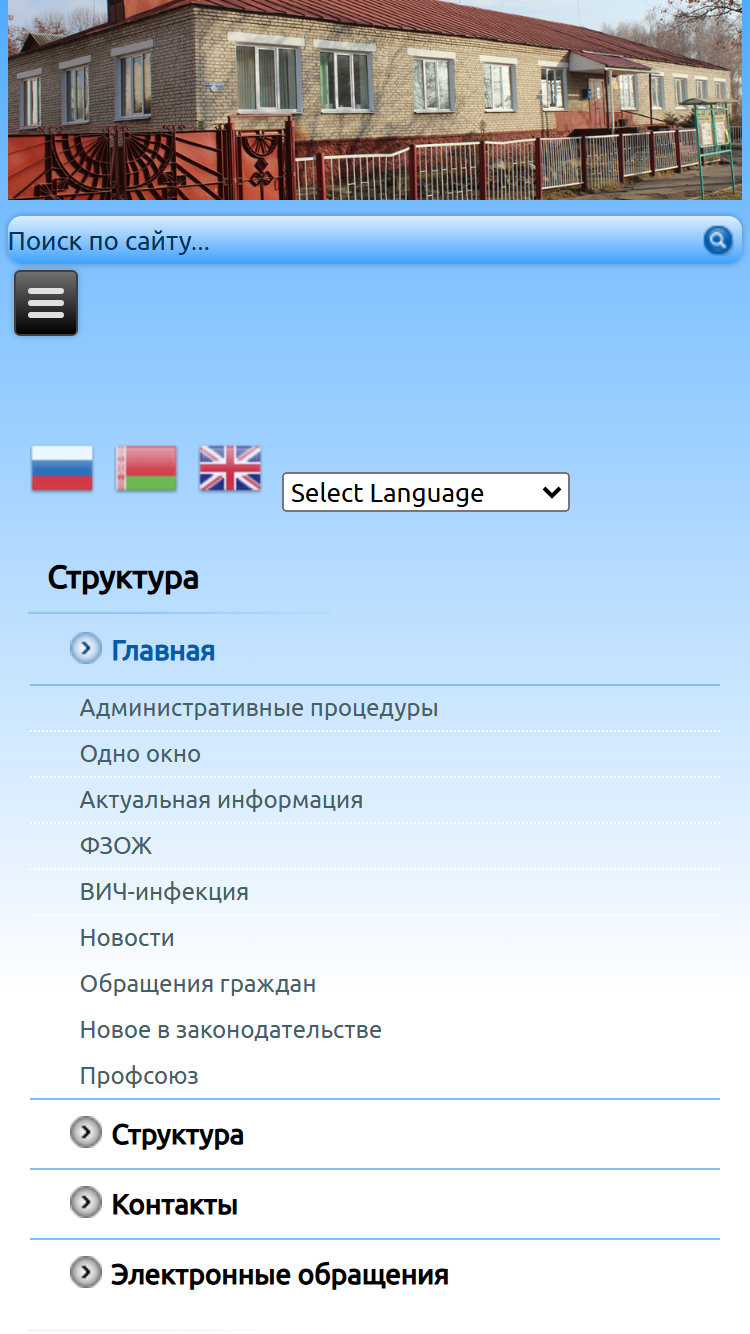Screen dimensions: 750x1334
Task: Go to Административные процедуры
Action: point(259,708)
